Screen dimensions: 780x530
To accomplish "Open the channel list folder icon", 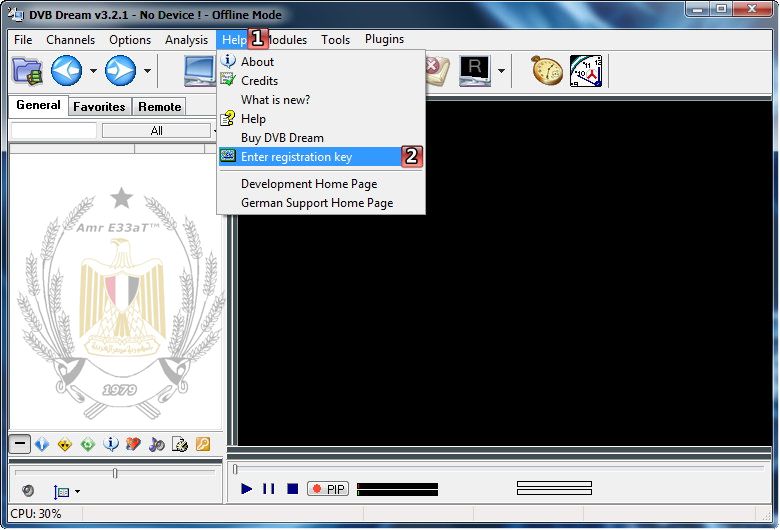I will (x=27, y=71).
